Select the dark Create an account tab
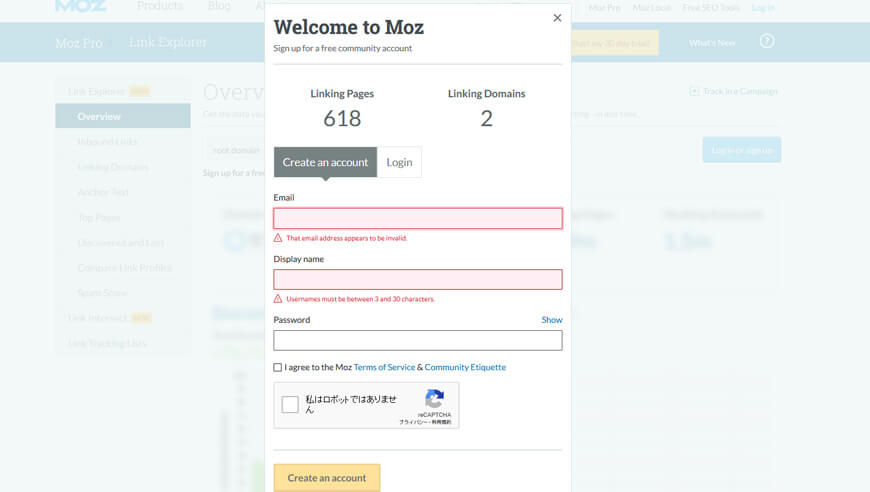Screen dimensions: 870x492 pos(325,162)
